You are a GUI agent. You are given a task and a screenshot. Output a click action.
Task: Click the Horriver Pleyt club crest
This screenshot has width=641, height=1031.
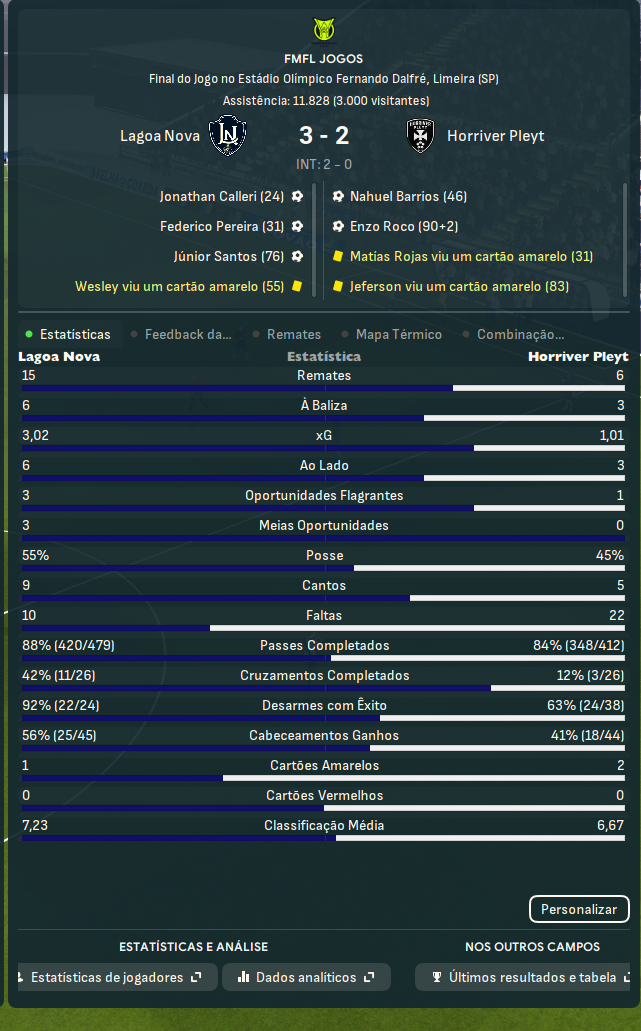(420, 135)
